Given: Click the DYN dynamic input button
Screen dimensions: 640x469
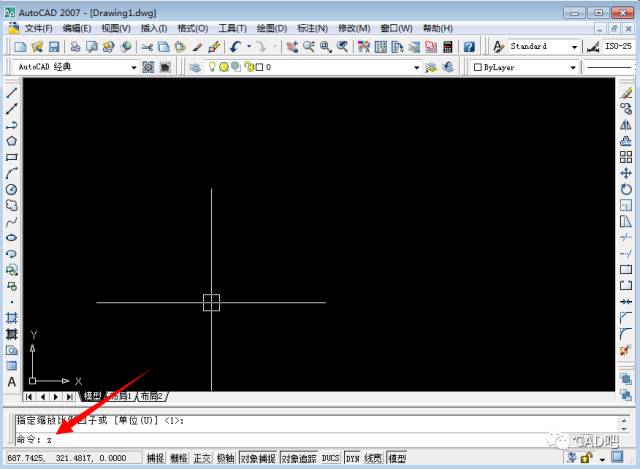Looking at the screenshot, I should [x=352, y=459].
